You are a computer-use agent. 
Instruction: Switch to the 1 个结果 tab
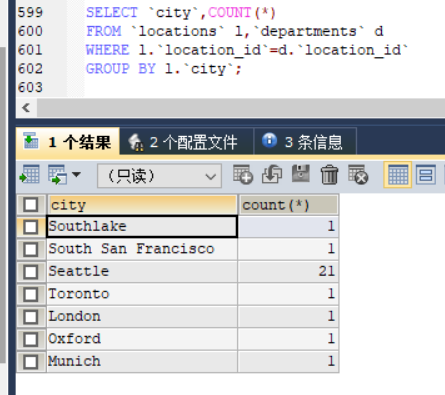click(68, 142)
